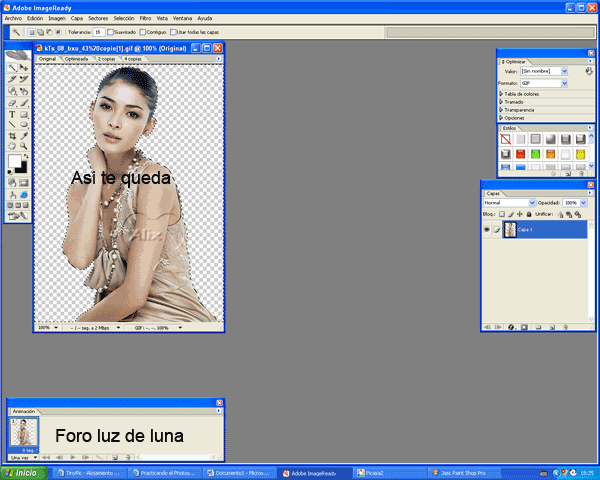Enable the Contiguo checkbox
This screenshot has width=600, height=480.
point(143,32)
